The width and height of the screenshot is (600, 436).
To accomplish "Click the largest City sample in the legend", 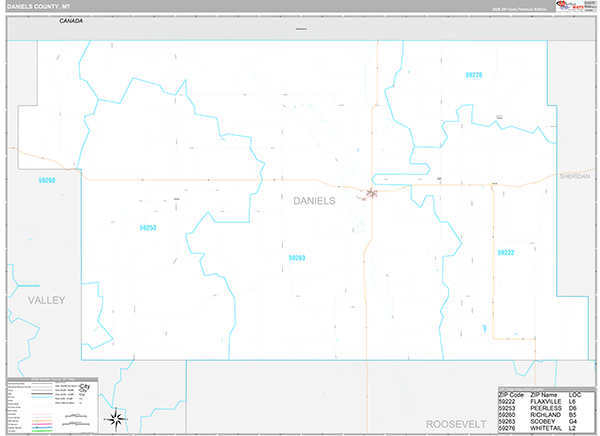I will tap(85, 386).
